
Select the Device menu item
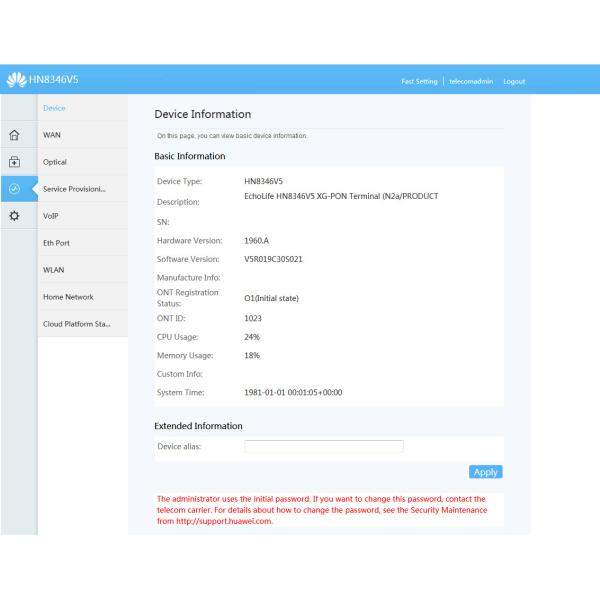pos(54,107)
